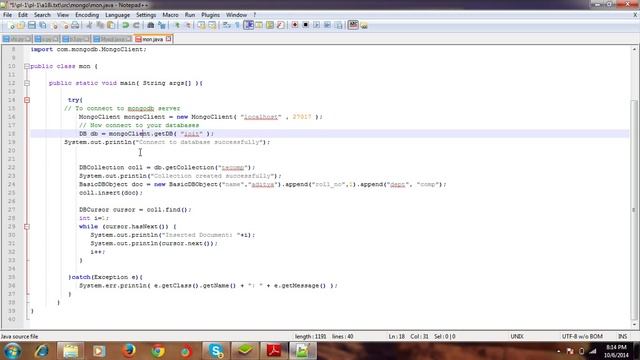
Task: Click in the 'DBCursor cursor = coll.find();' line
Action: click(135, 210)
